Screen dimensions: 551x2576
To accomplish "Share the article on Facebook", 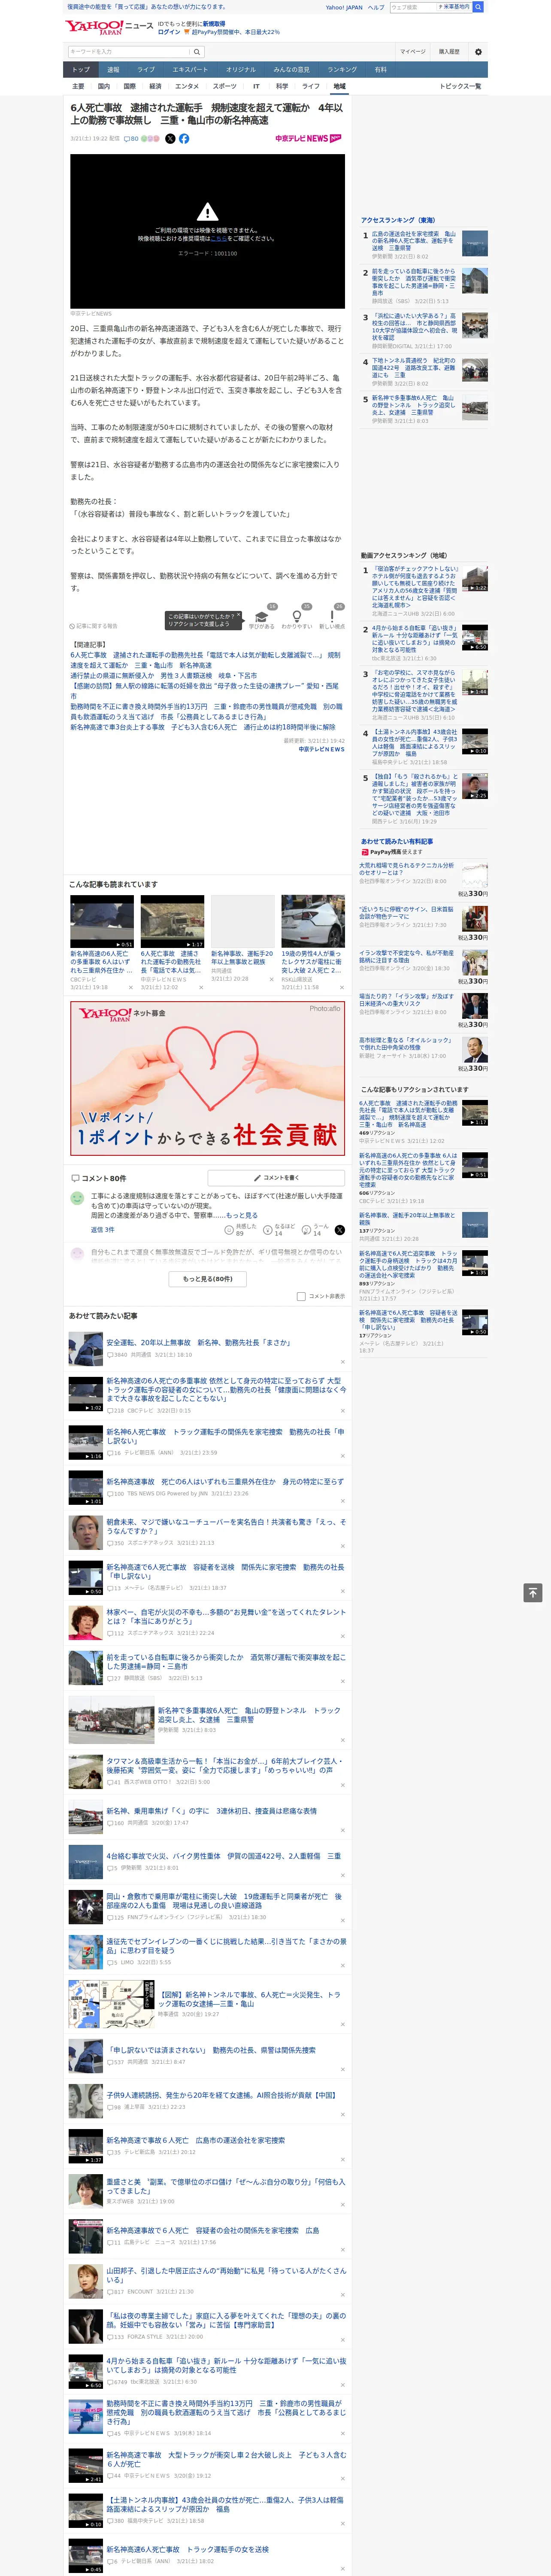I will pyautogui.click(x=184, y=139).
